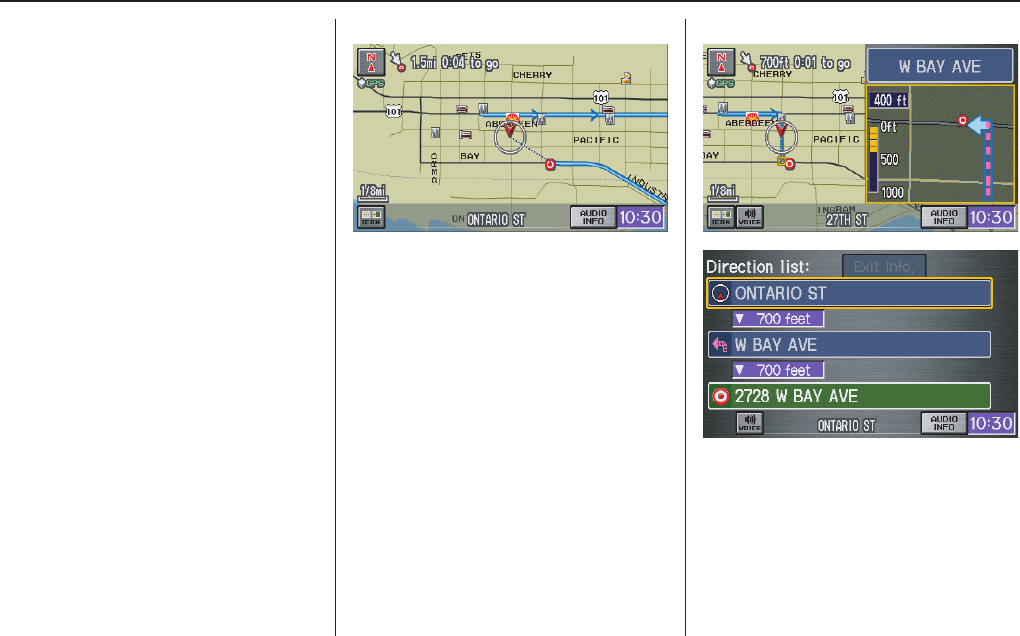Tap the CHERRY label on the 1.5mi map
The width and height of the screenshot is (1020, 636).
532,75
